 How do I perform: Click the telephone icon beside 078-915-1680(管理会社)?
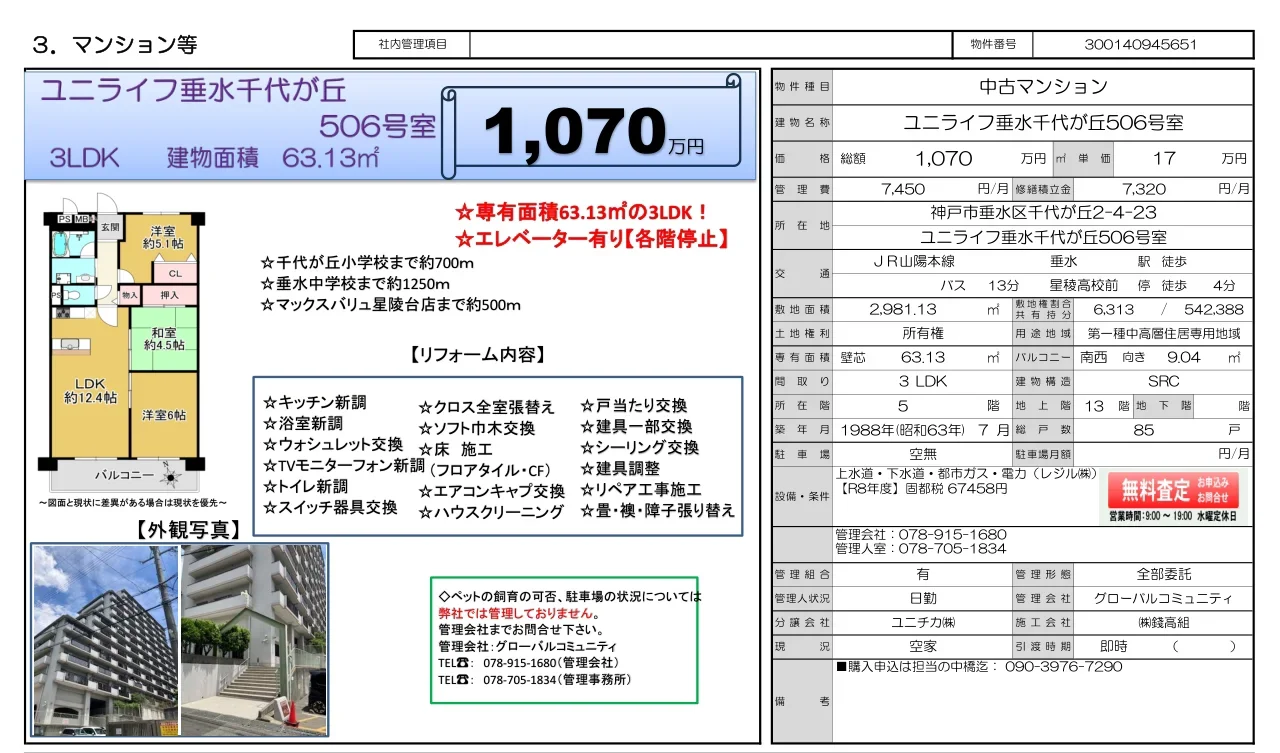[x=463, y=663]
